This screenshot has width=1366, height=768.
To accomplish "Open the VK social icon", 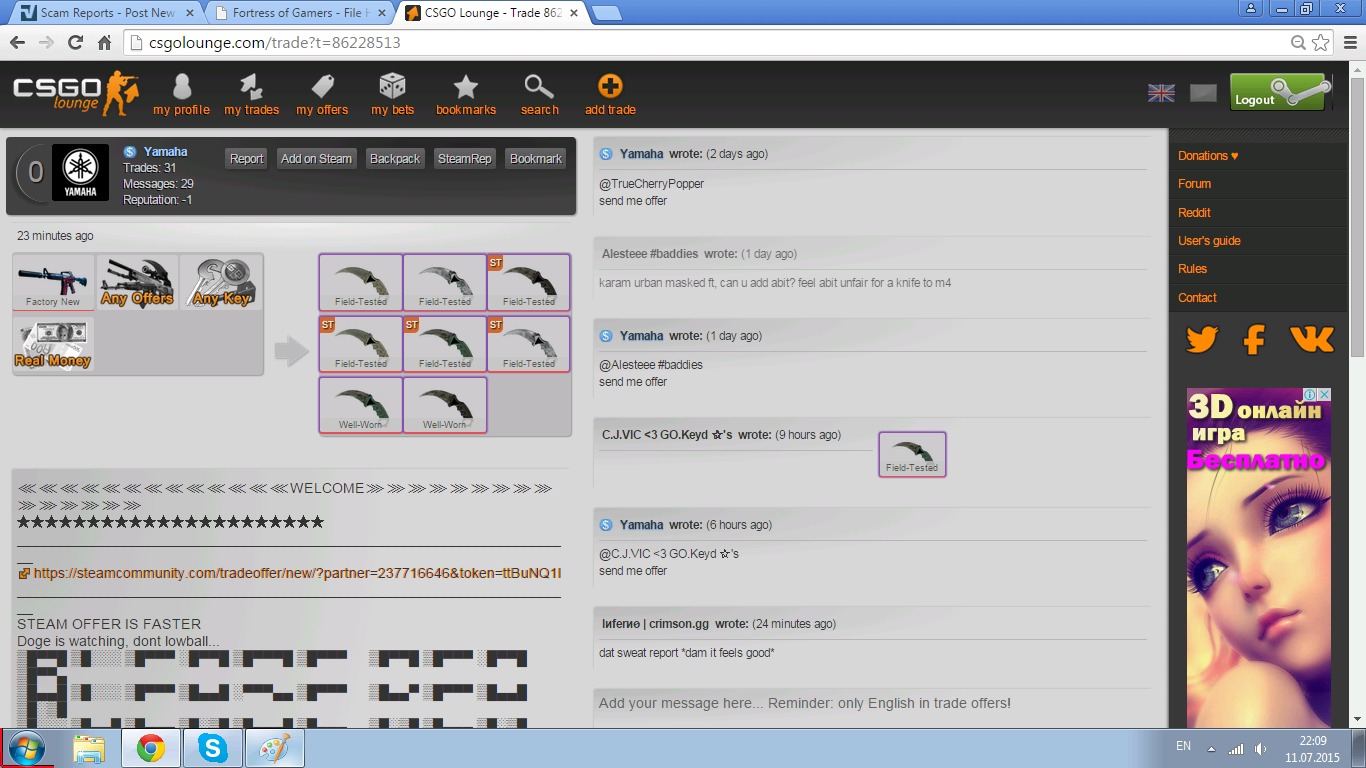I will coord(1311,340).
